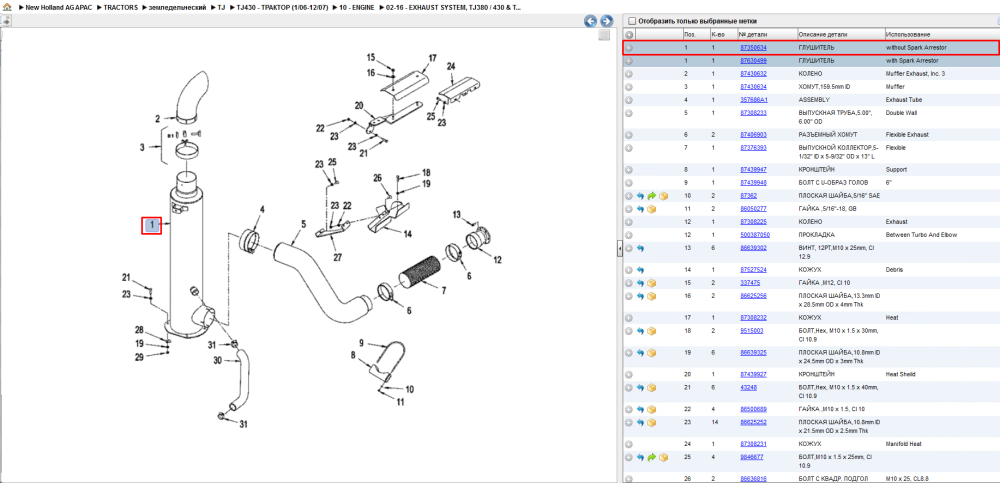The height and width of the screenshot is (483, 1000).
Task: Click add icon for part 87430632 row
Action: point(629,74)
